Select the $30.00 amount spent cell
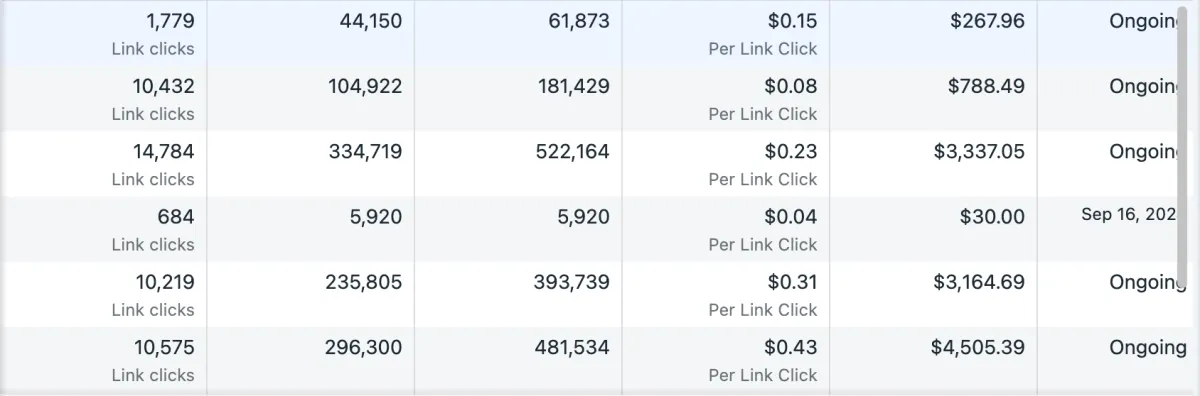The image size is (1200, 396). pos(933,229)
